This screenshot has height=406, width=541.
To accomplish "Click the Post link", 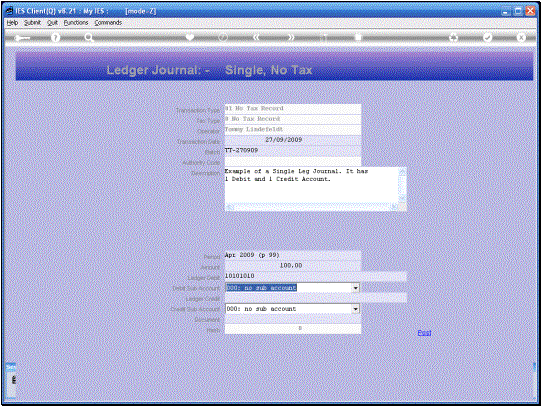I will click(424, 333).
